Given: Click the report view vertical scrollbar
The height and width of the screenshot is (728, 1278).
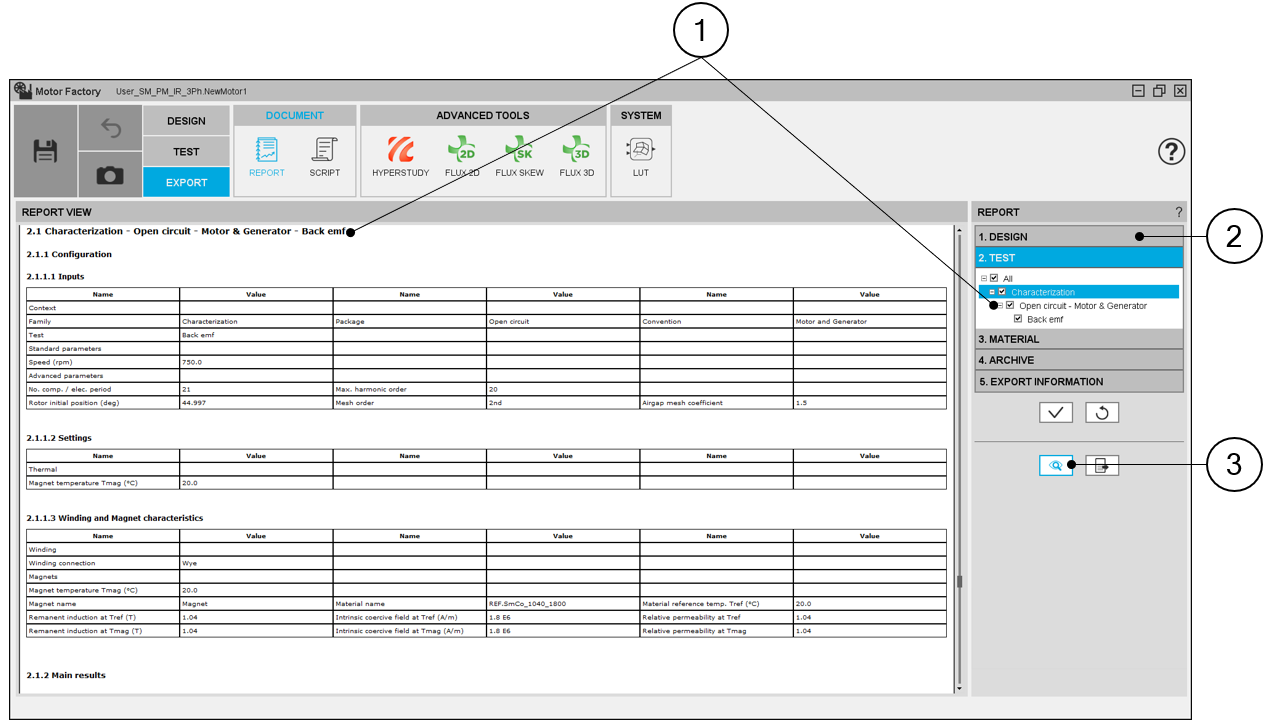Looking at the screenshot, I should click(x=959, y=581).
